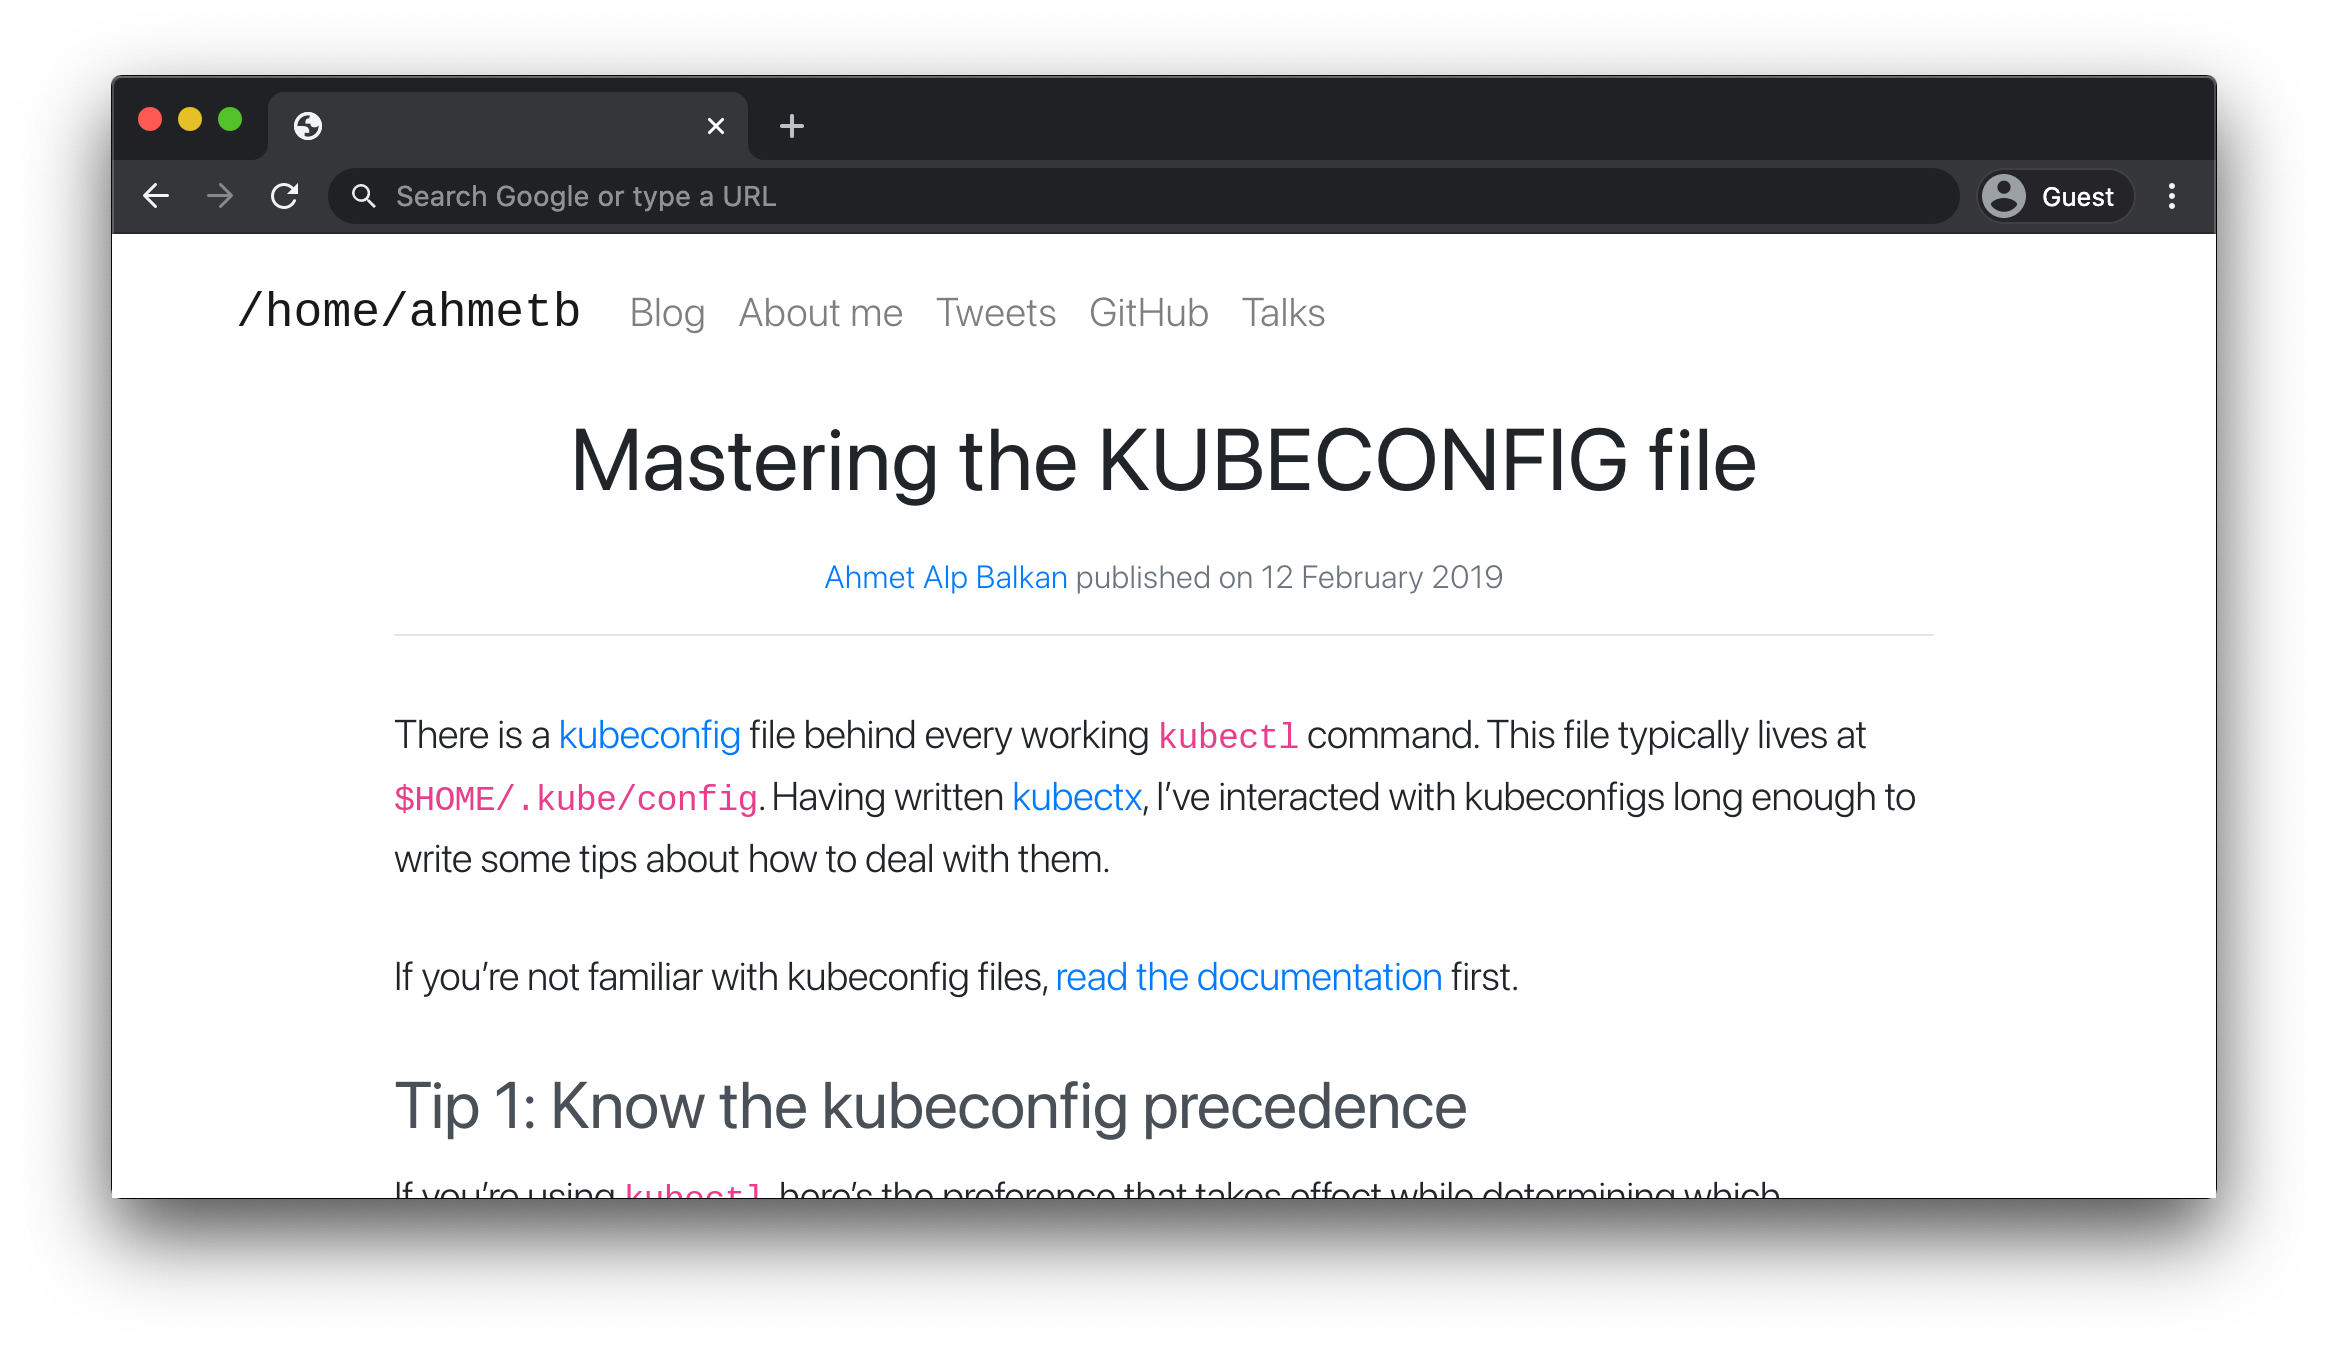2328x1346 pixels.
Task: Click the globe favicon on the tab
Action: point(308,126)
